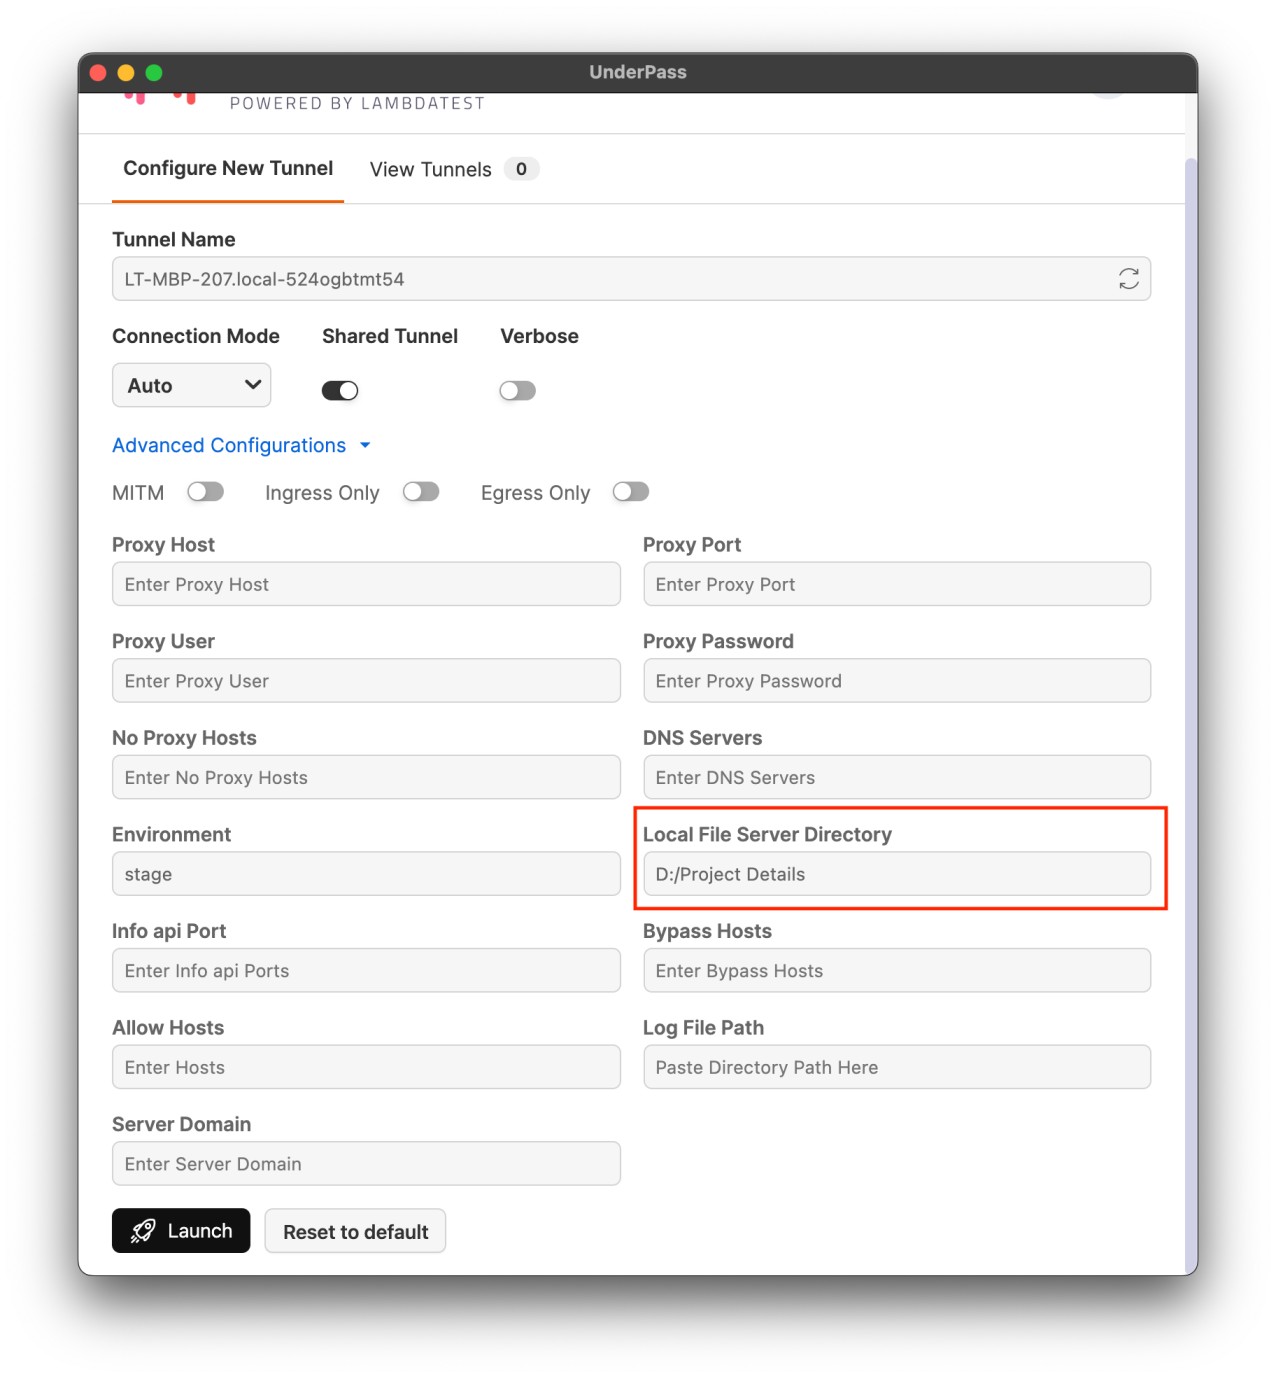Collapse the Advanced Configurations section
1276x1379 pixels.
click(x=240, y=446)
